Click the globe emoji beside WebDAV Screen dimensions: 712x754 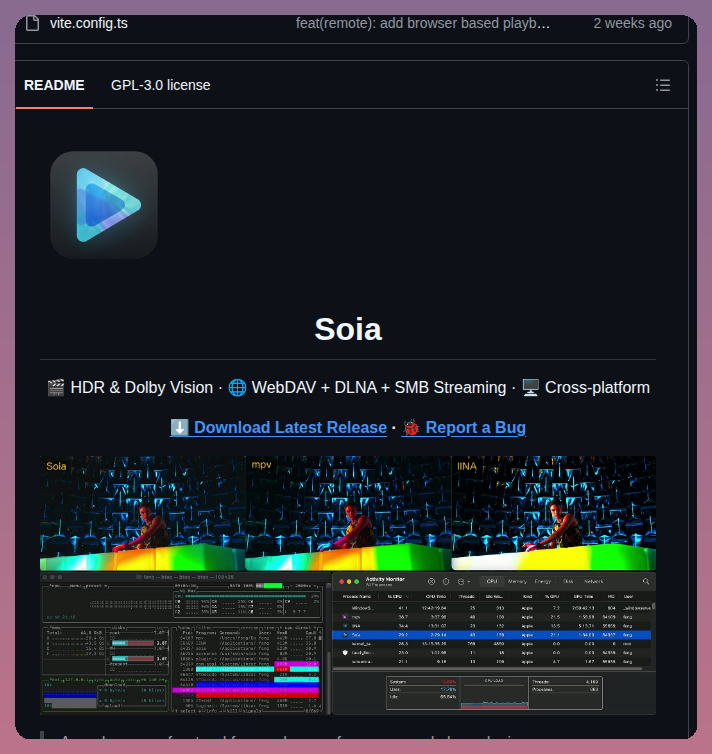click(x=237, y=388)
